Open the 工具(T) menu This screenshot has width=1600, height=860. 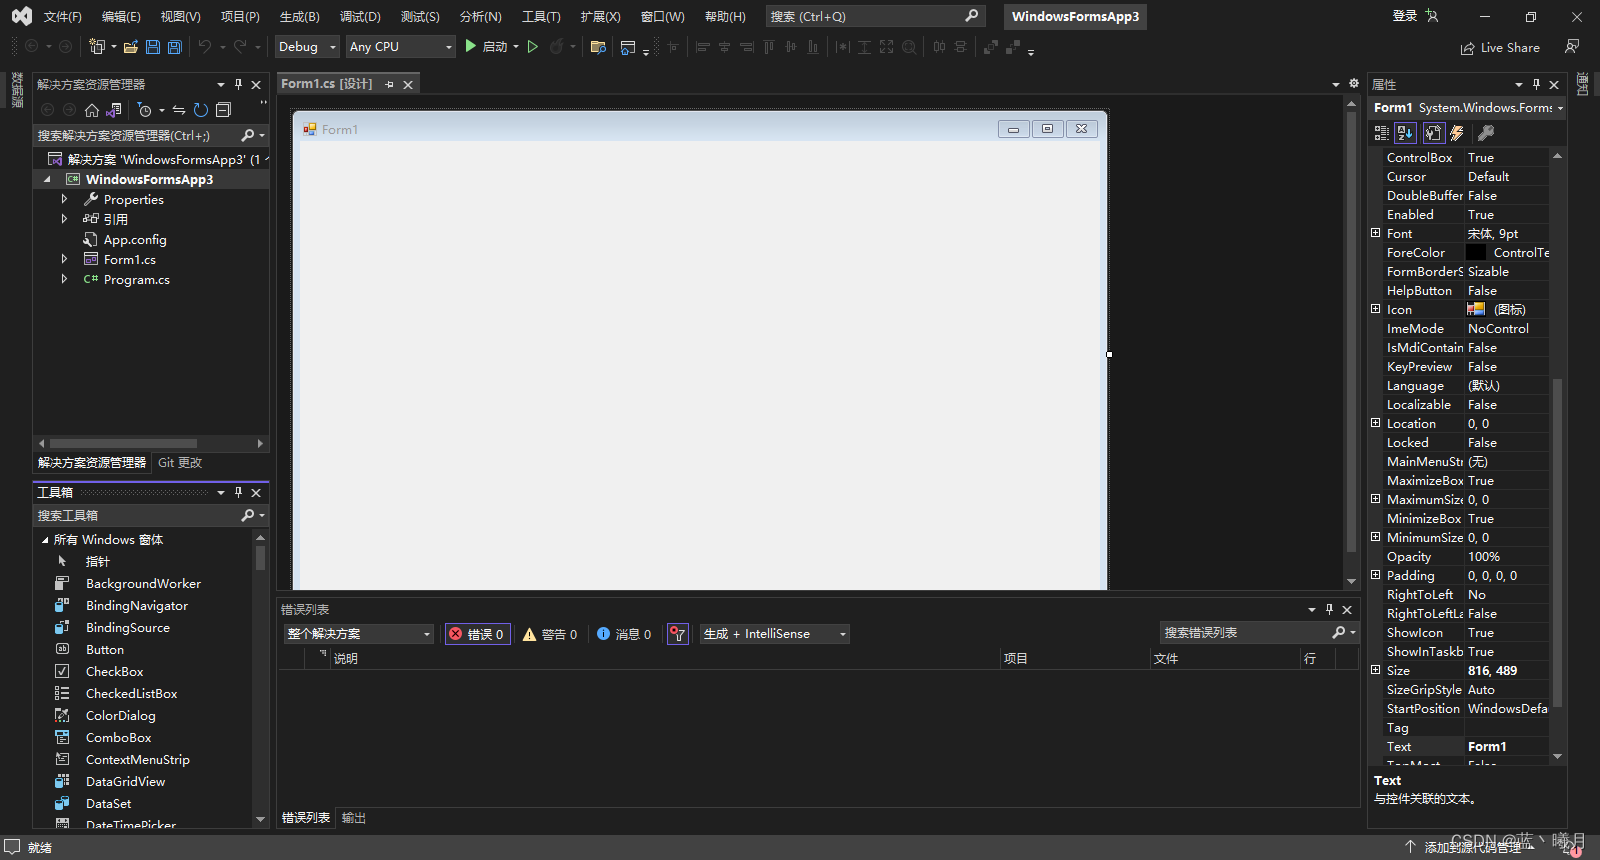tap(541, 17)
